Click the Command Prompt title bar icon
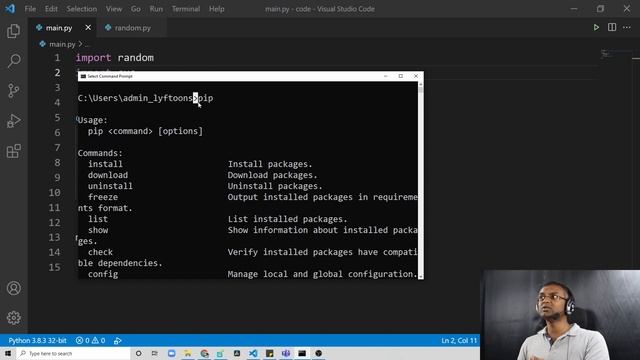The width and height of the screenshot is (640, 360). tap(83, 76)
